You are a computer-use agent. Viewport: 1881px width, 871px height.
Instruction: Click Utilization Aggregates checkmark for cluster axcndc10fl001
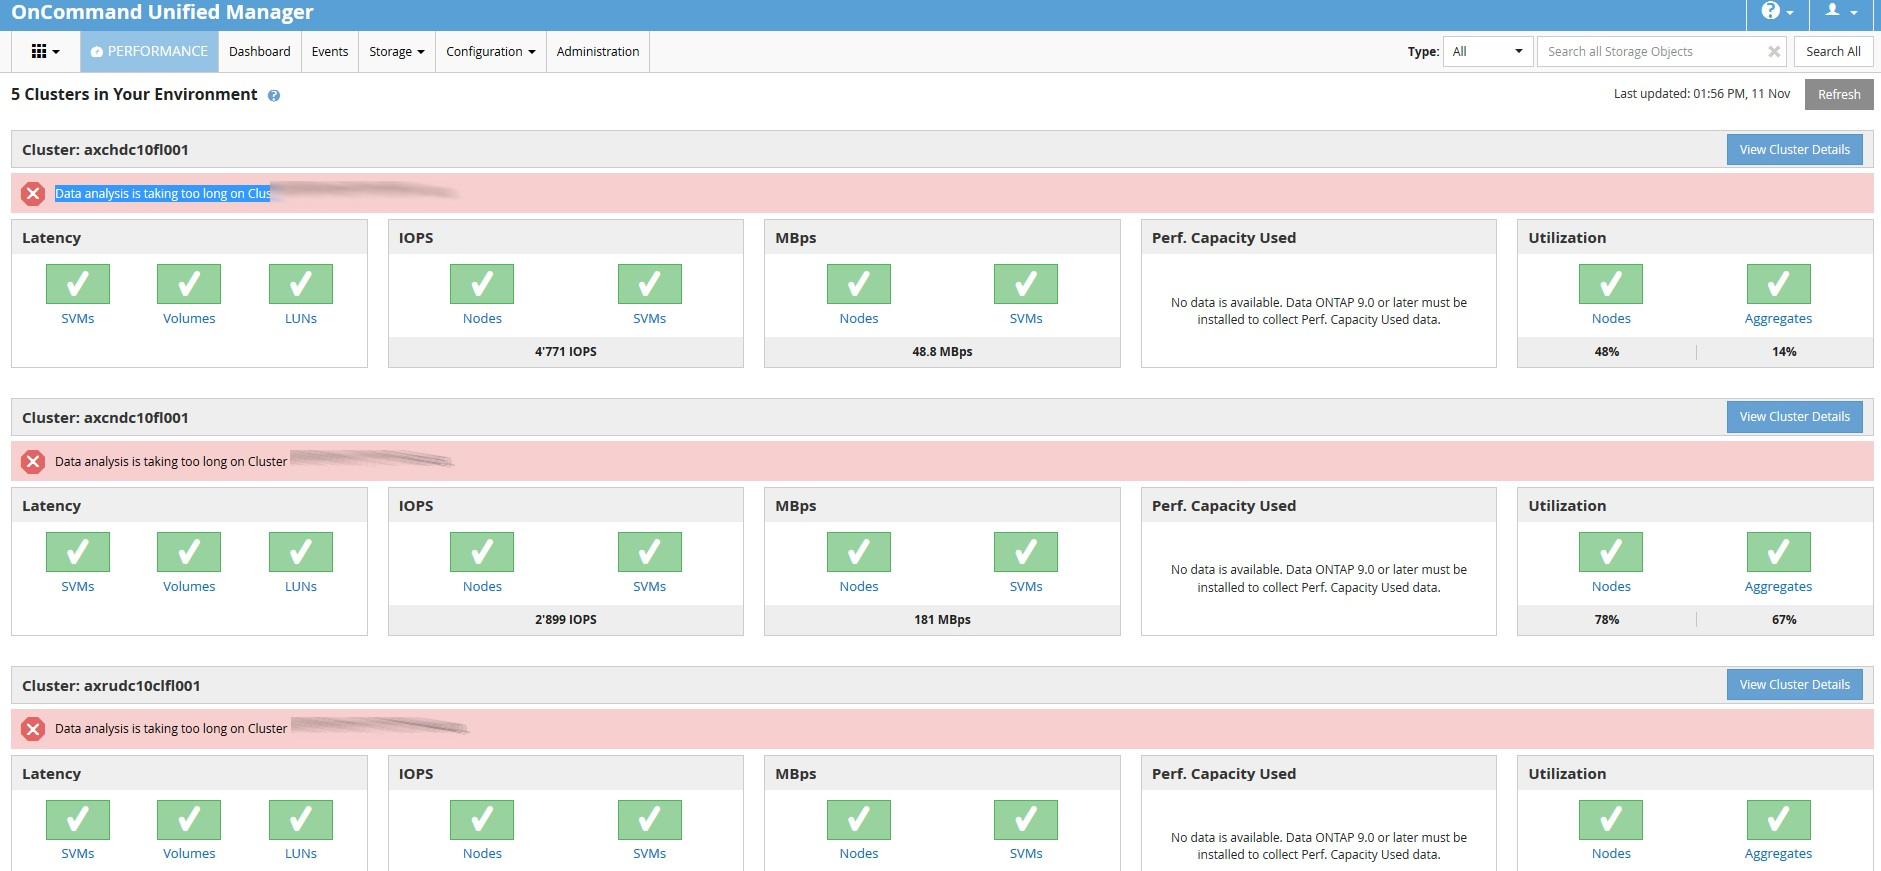pyautogui.click(x=1778, y=552)
